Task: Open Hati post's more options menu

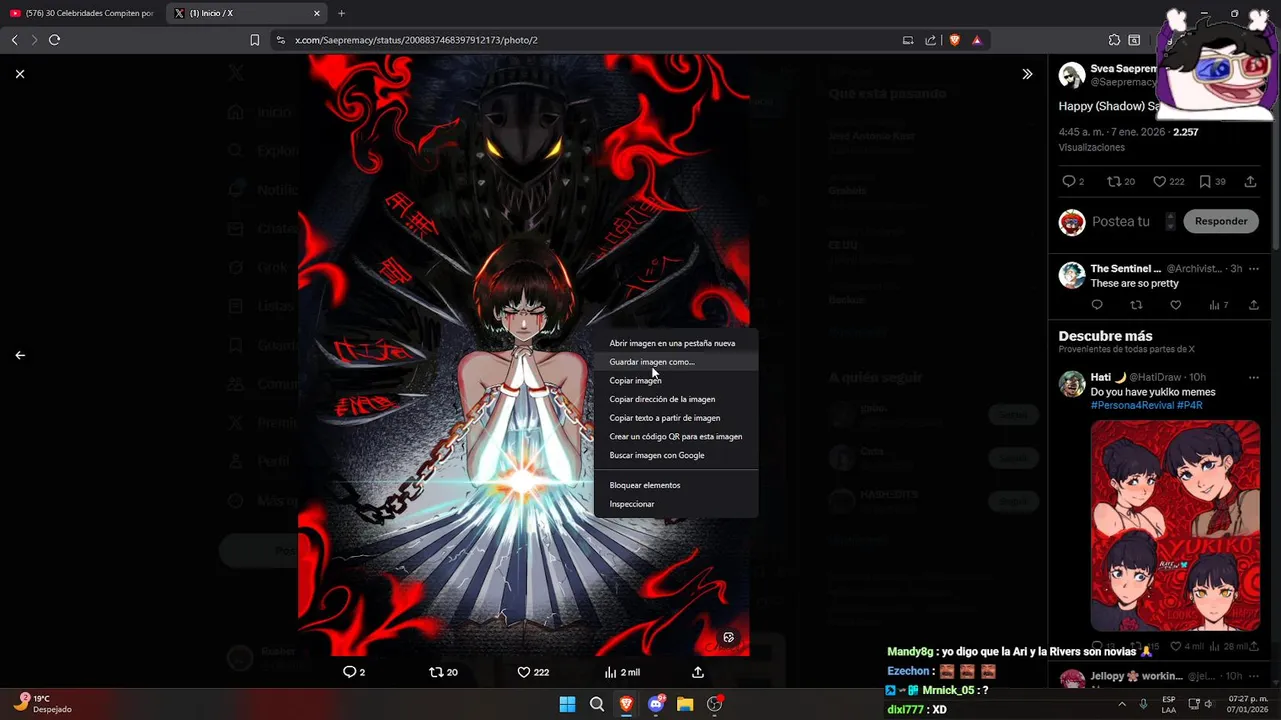Action: (x=1254, y=378)
